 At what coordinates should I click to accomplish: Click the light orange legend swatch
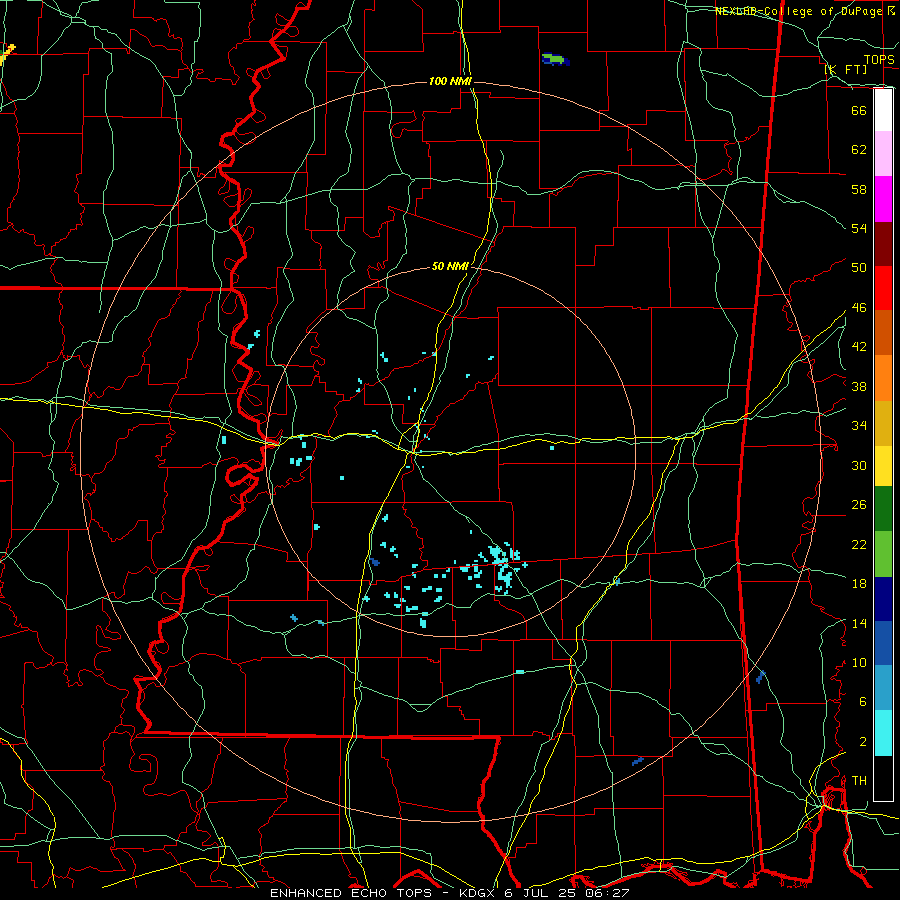tap(883, 378)
